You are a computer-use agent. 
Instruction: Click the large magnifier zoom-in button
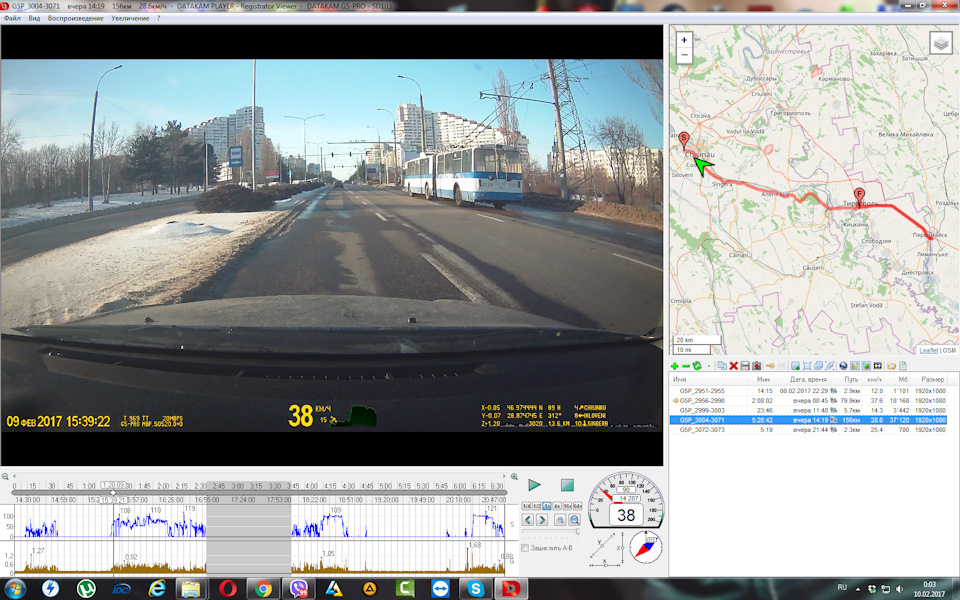574,520
